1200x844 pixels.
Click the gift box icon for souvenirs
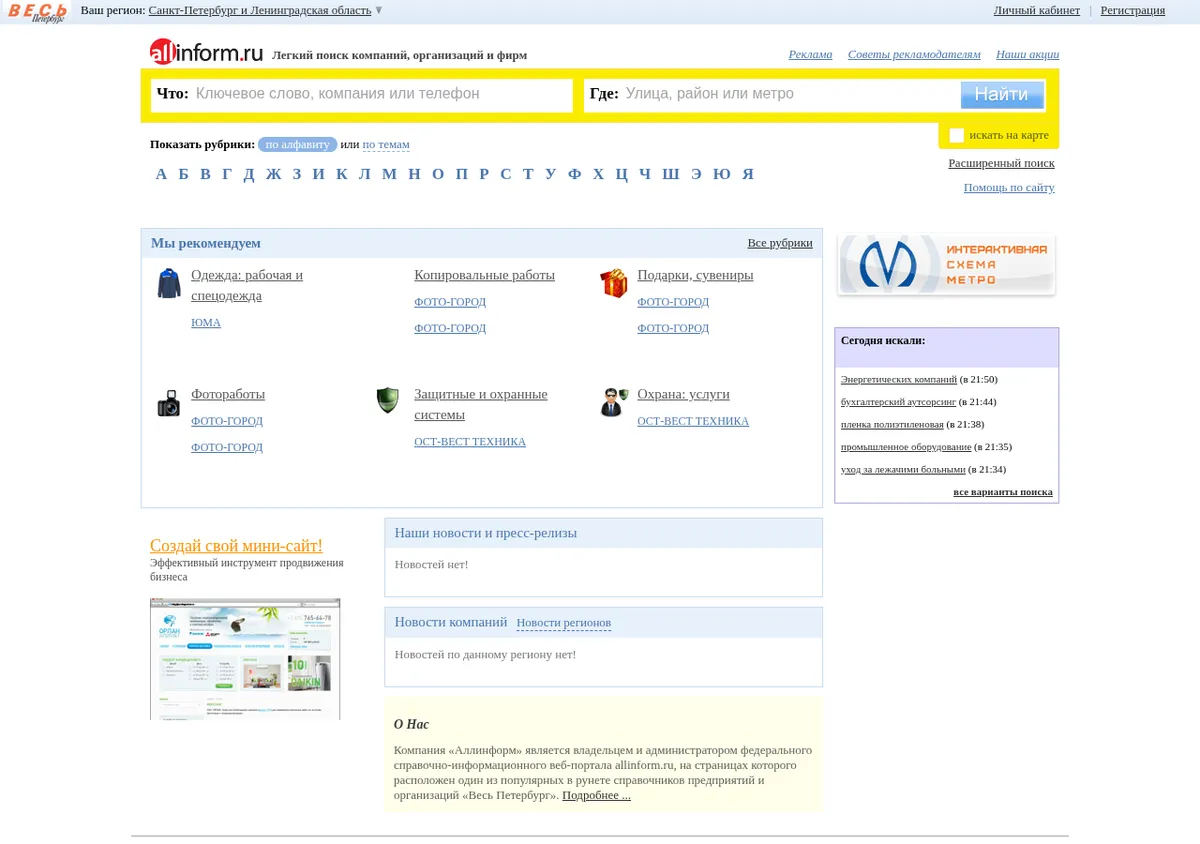click(x=613, y=283)
